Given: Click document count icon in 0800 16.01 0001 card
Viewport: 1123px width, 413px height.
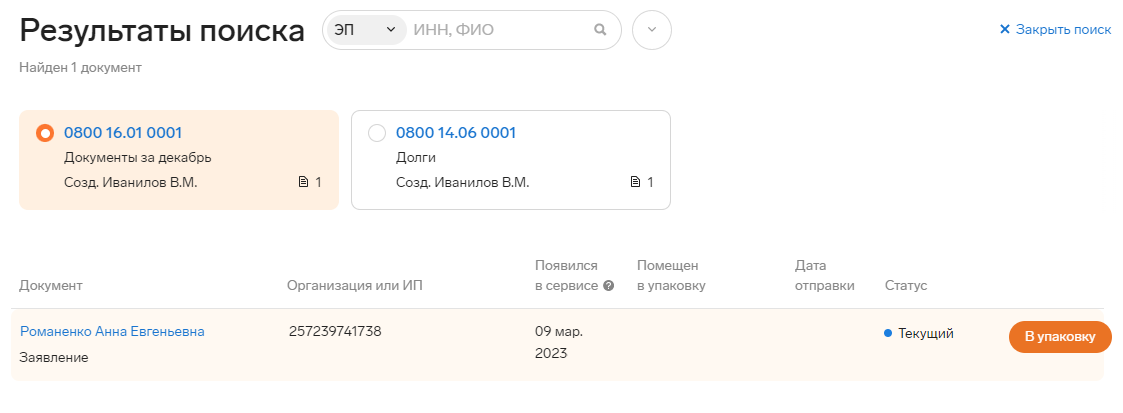Looking at the screenshot, I should tap(303, 183).
